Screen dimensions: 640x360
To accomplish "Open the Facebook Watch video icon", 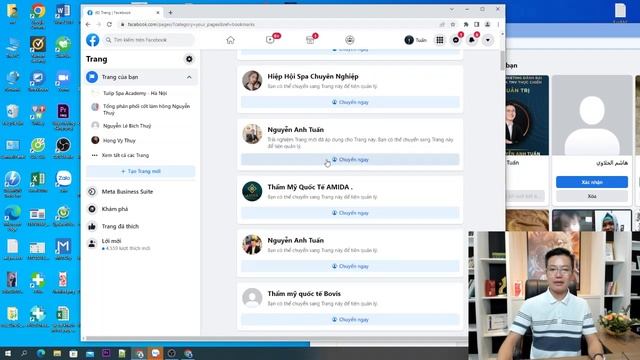I will click(x=270, y=40).
